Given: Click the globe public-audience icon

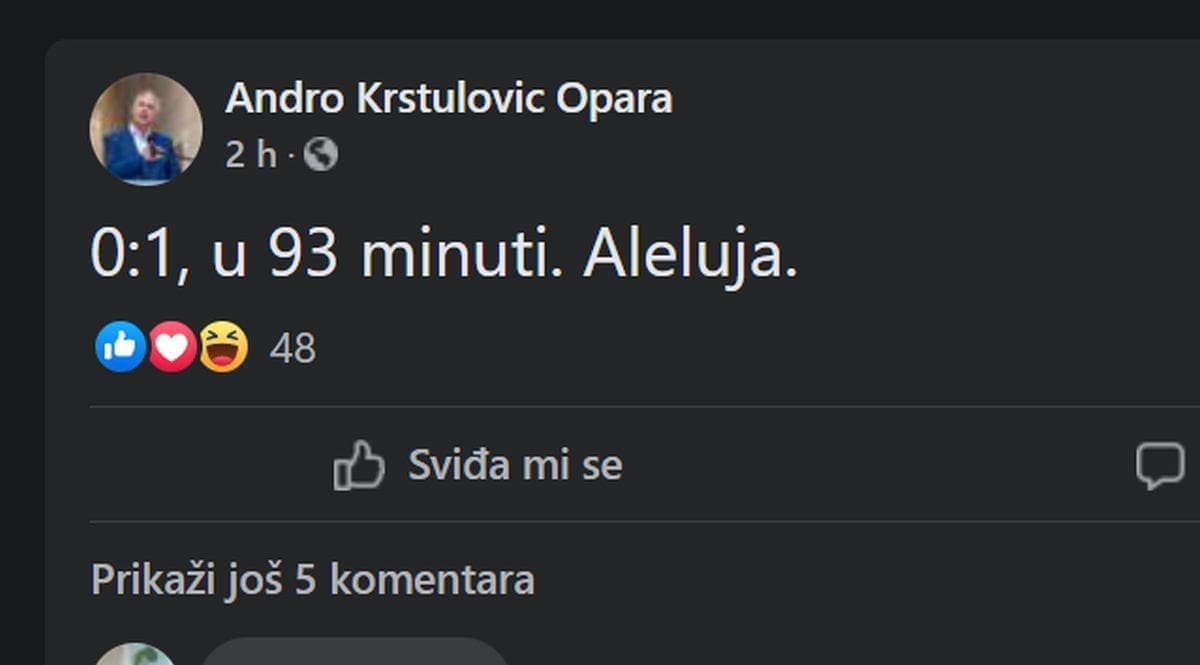Looking at the screenshot, I should click(320, 154).
